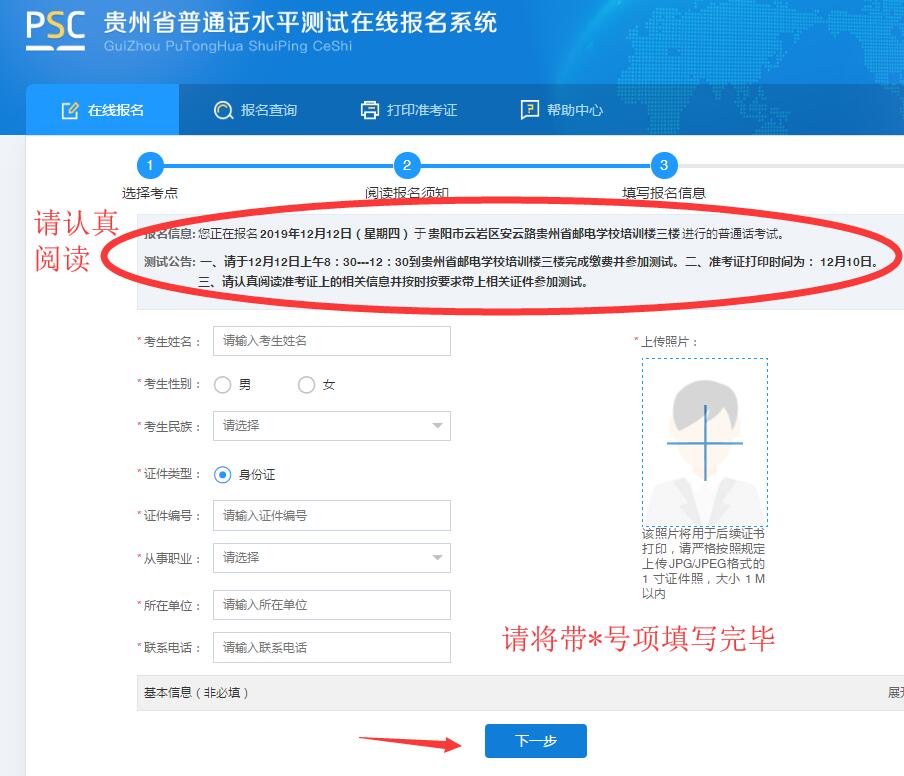This screenshot has width=904, height=776.
Task: Select the 身份证 ID type radio
Action: coord(223,475)
